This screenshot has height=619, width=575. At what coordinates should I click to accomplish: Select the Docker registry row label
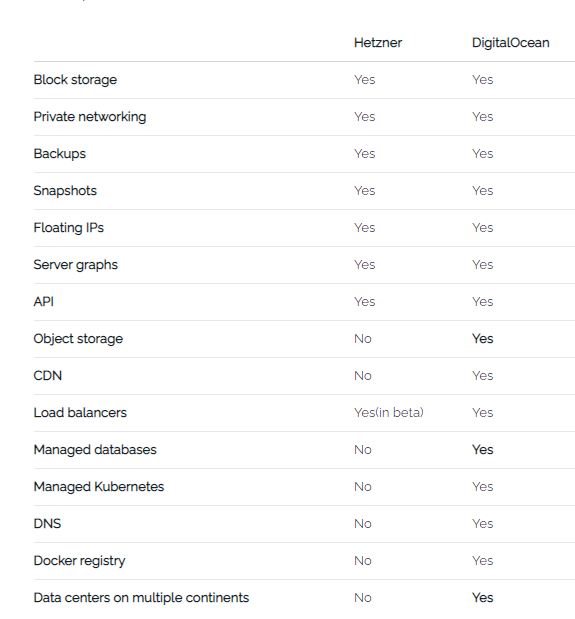coord(79,561)
